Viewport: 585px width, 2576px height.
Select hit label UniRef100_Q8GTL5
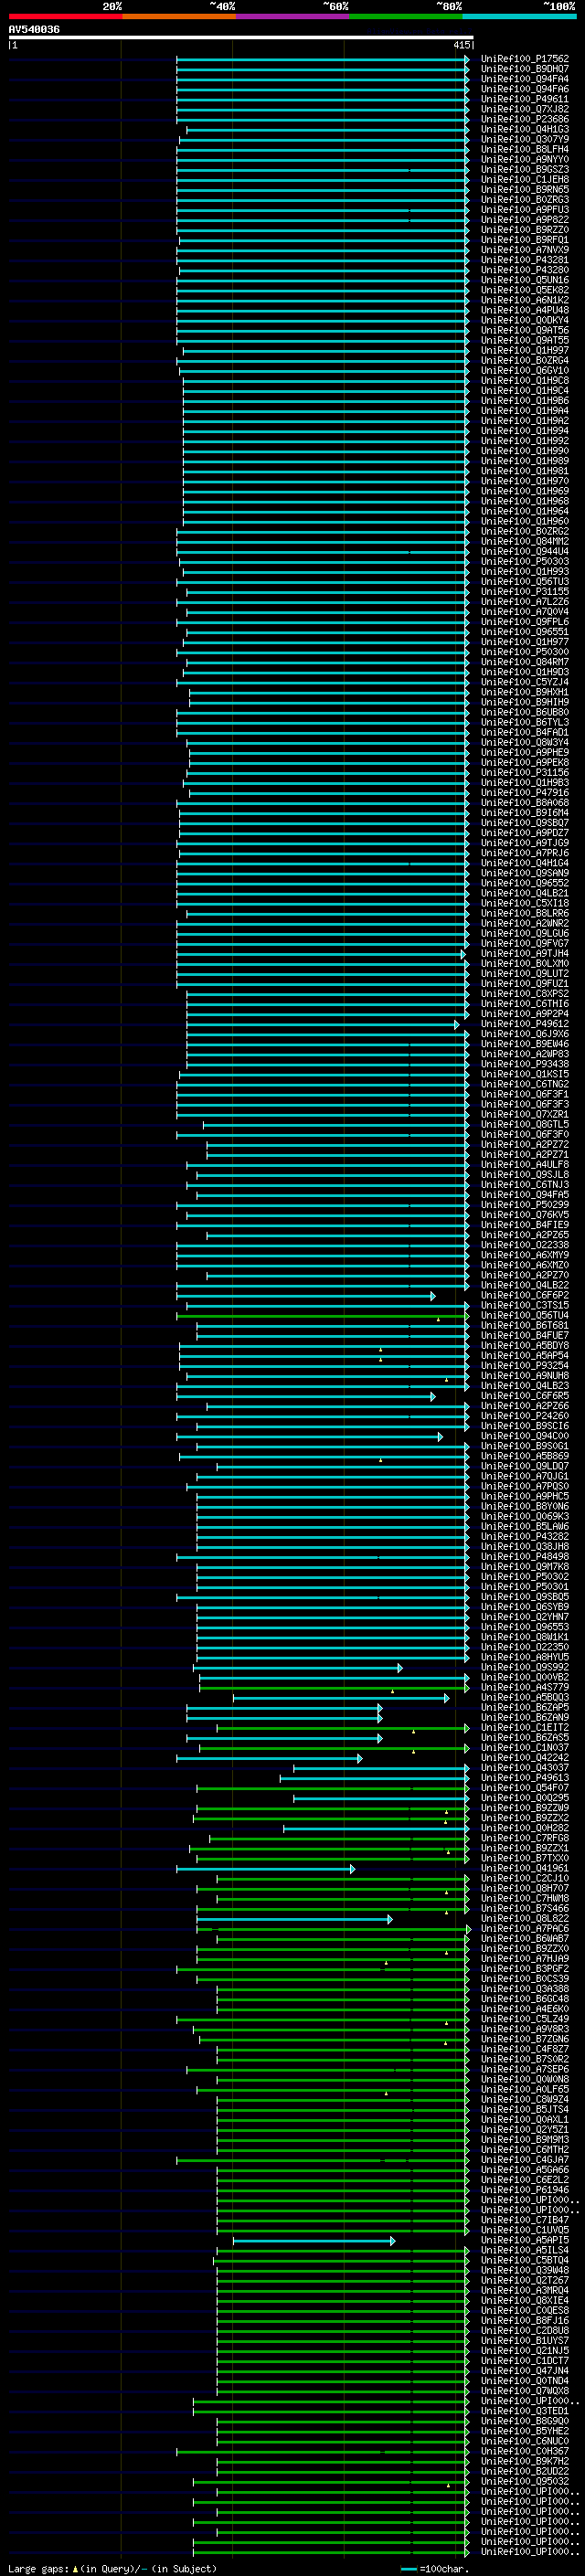pyautogui.click(x=524, y=1124)
